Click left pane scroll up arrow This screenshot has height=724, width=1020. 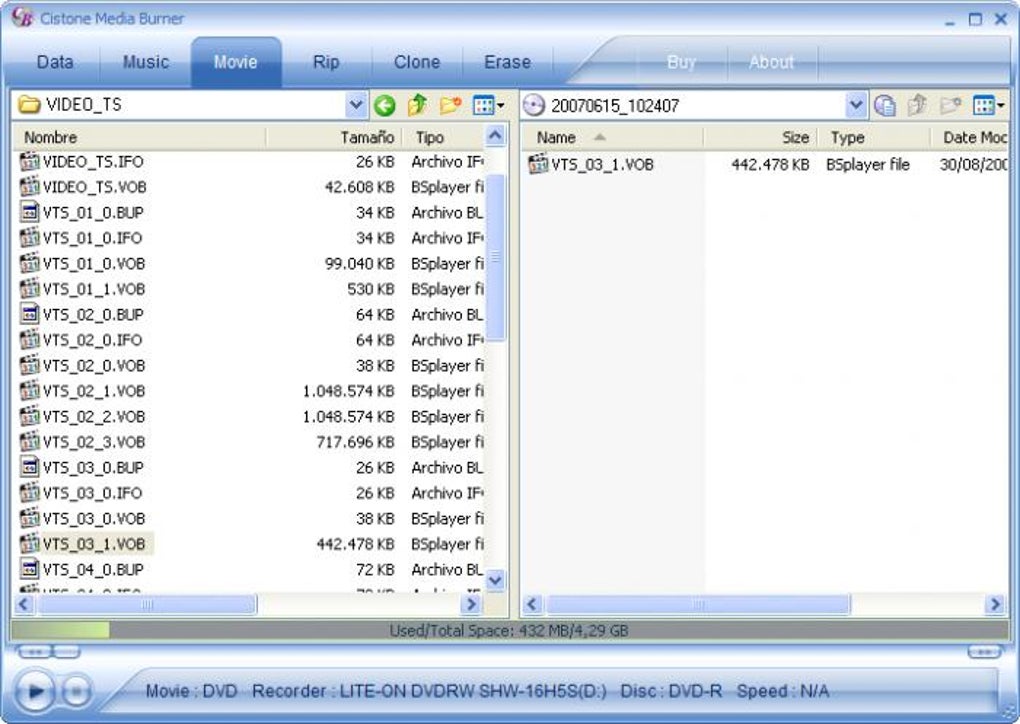495,136
